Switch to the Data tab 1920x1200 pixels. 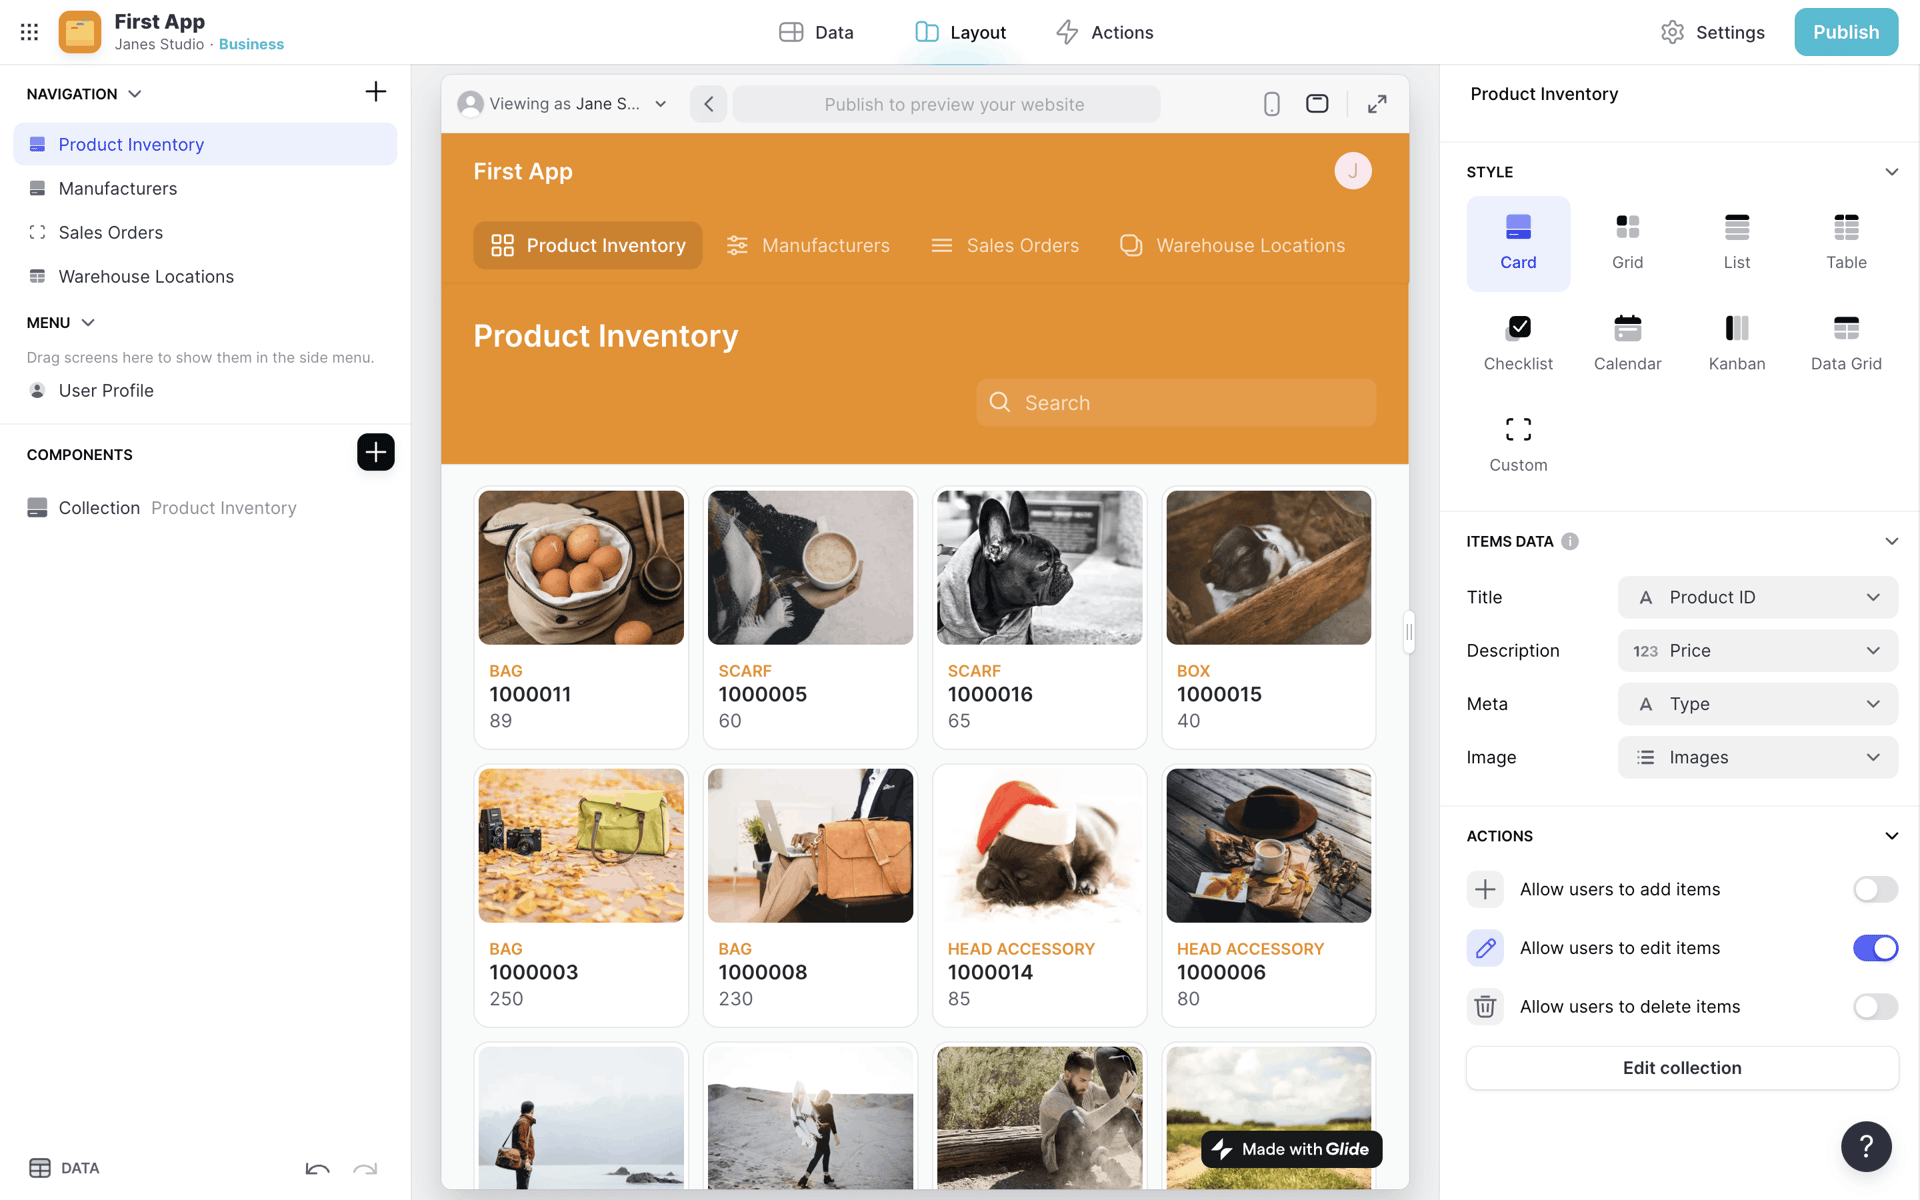[816, 32]
